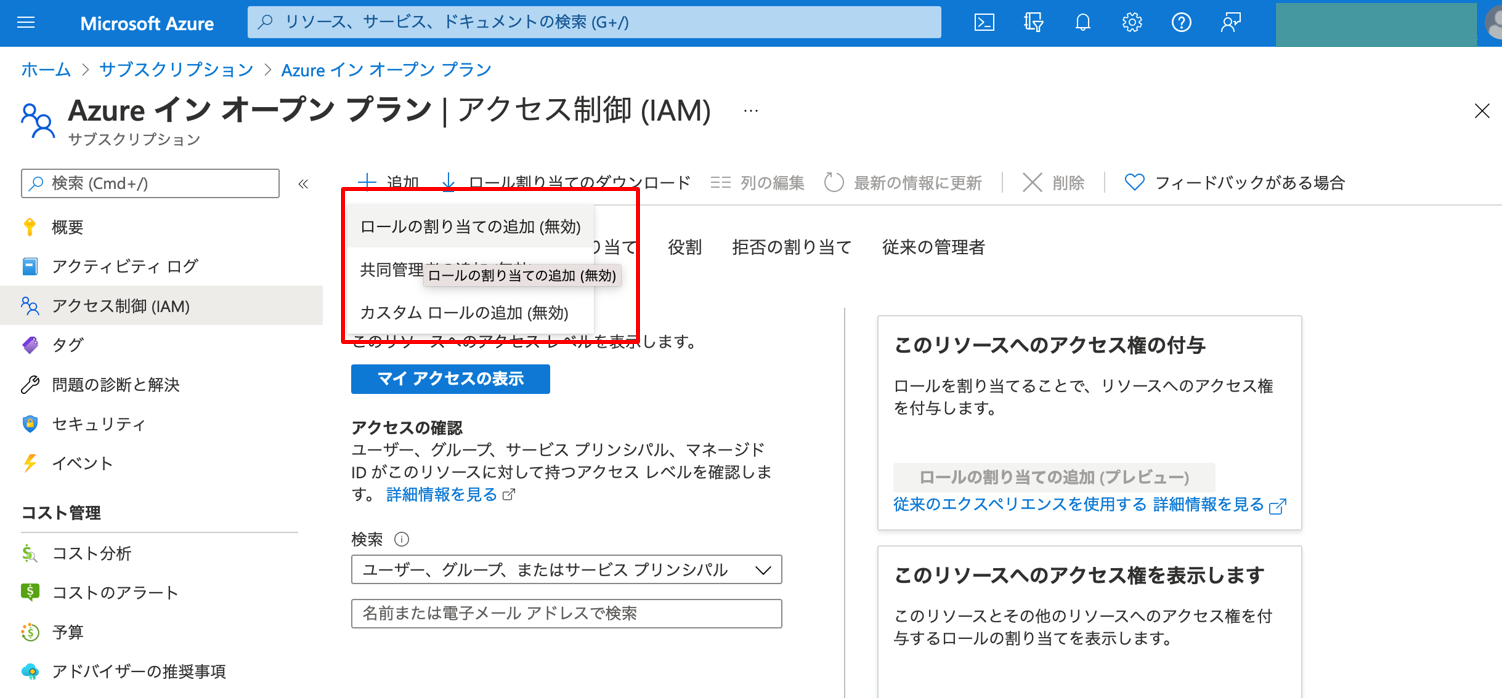Focus the 名前または電子メール アドレスで検索 field
This screenshot has height=698, width=1502.
click(x=566, y=613)
